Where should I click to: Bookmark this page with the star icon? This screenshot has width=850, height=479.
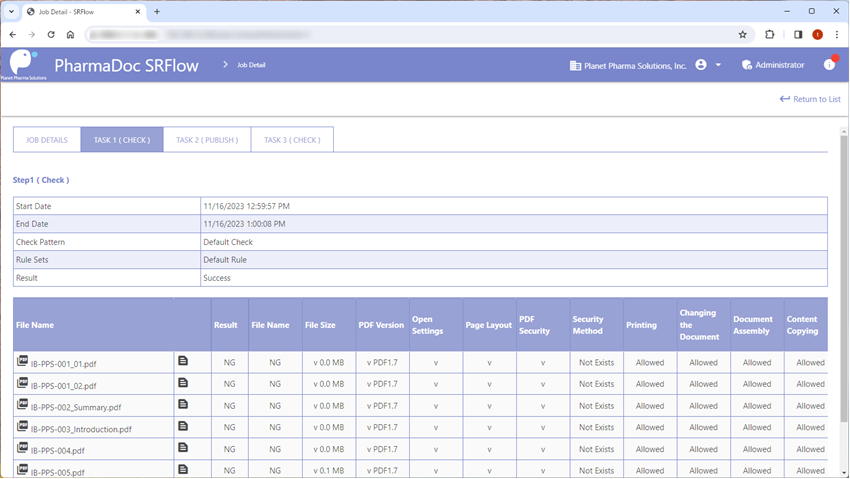(x=743, y=35)
